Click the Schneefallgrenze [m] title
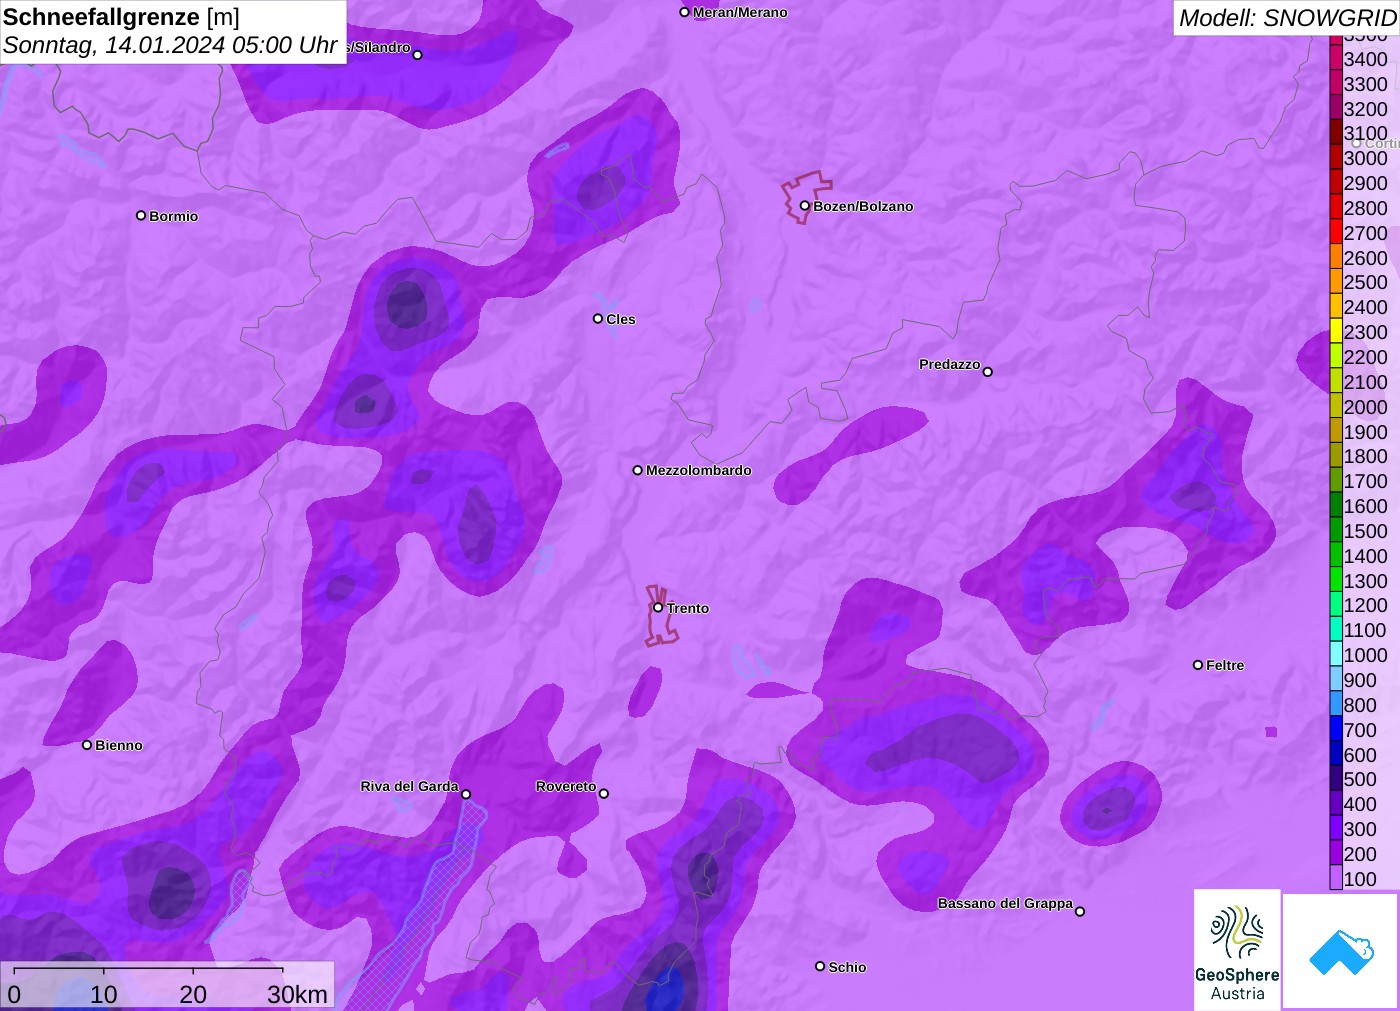The height and width of the screenshot is (1011, 1400). pos(121,17)
